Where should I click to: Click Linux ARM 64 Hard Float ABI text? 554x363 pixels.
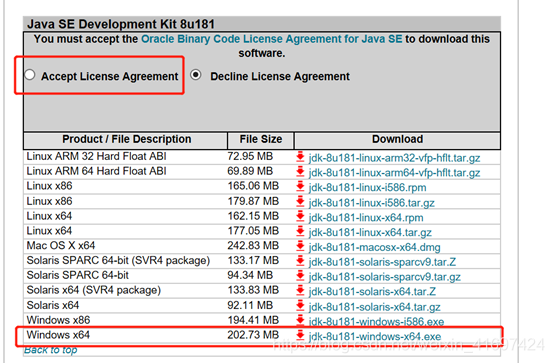tap(96, 171)
